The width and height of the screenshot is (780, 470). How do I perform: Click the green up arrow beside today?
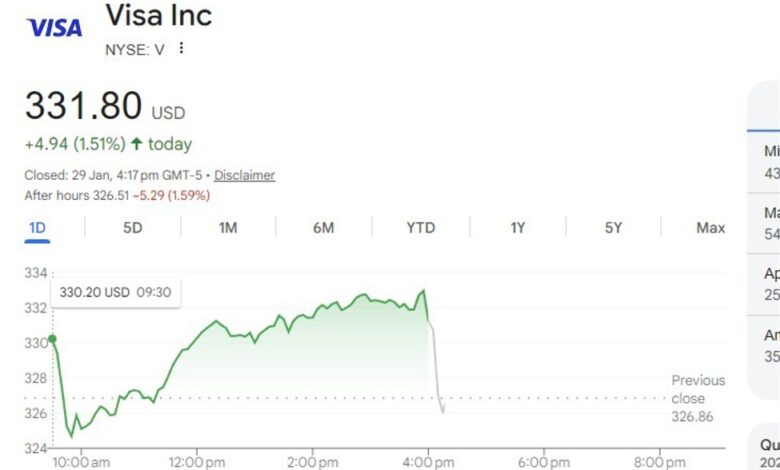pos(137,144)
